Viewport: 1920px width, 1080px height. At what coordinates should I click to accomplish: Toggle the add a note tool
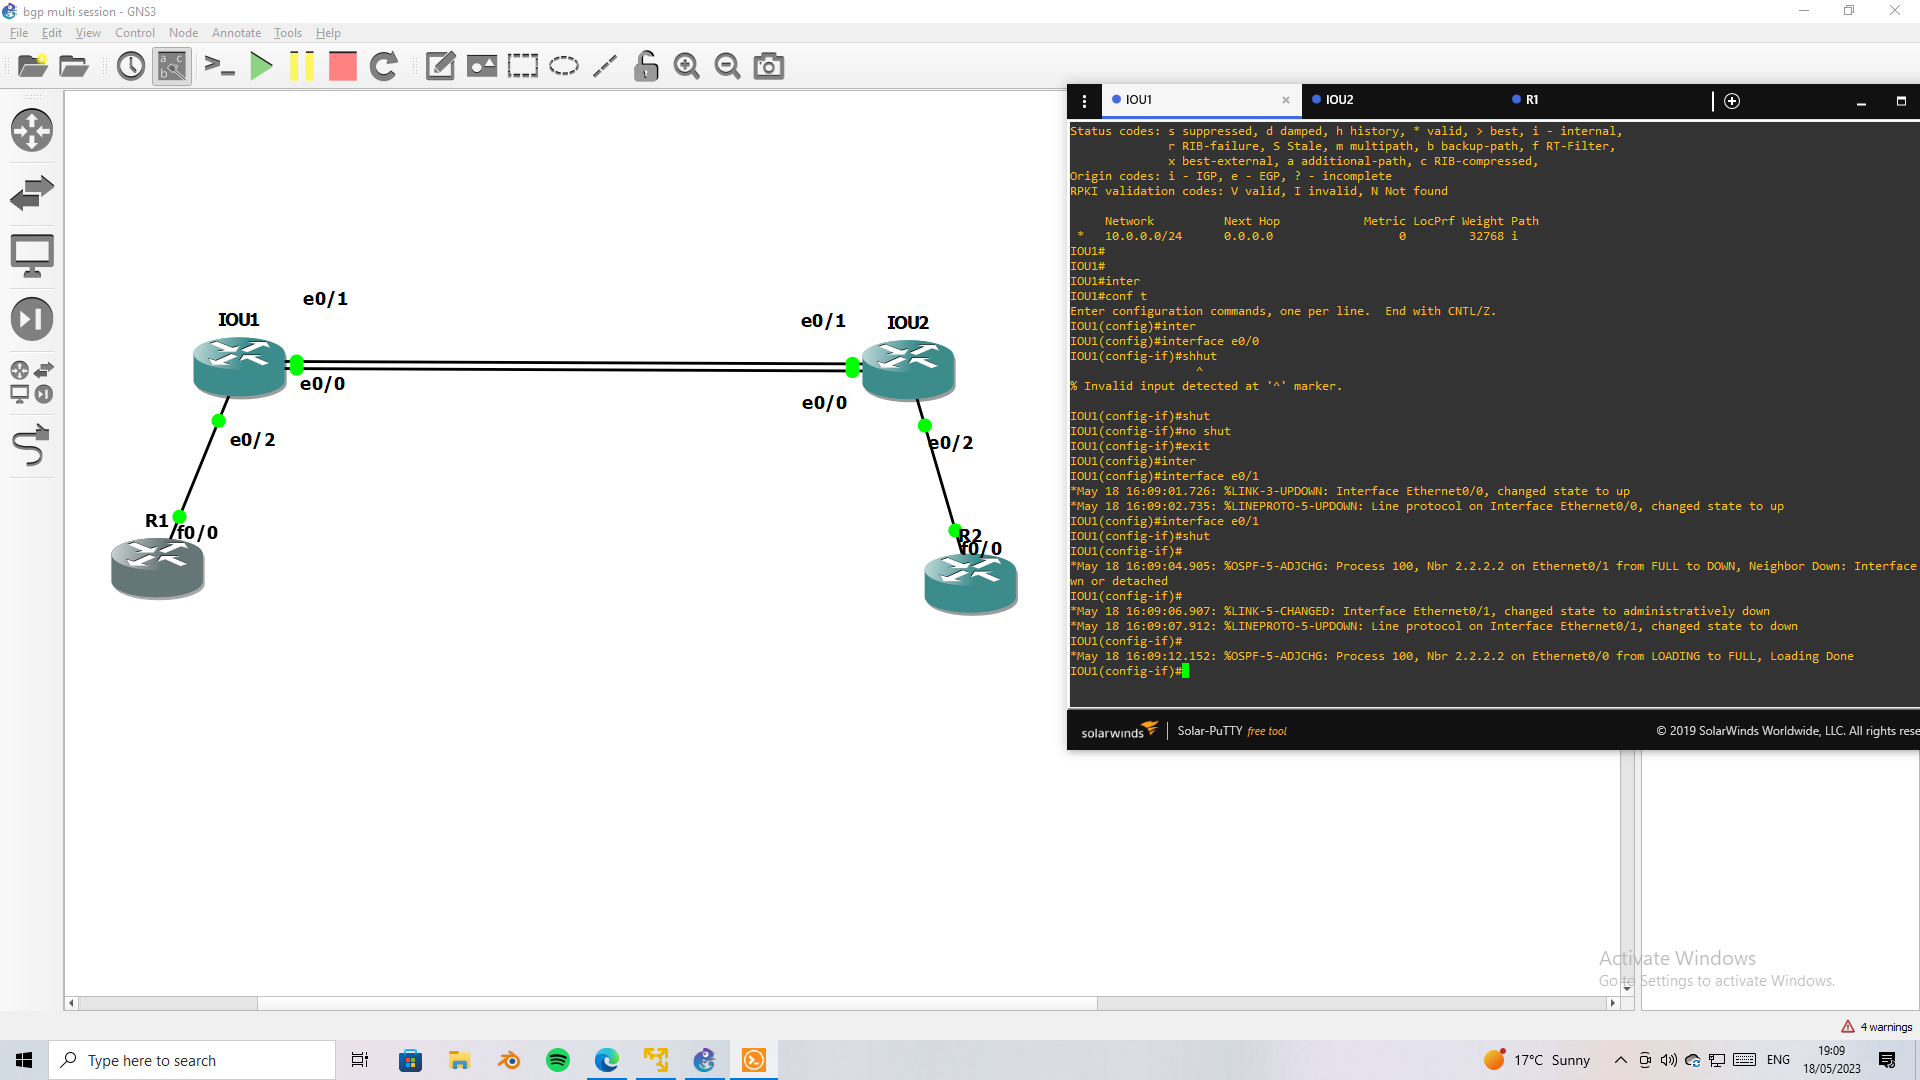tap(440, 67)
